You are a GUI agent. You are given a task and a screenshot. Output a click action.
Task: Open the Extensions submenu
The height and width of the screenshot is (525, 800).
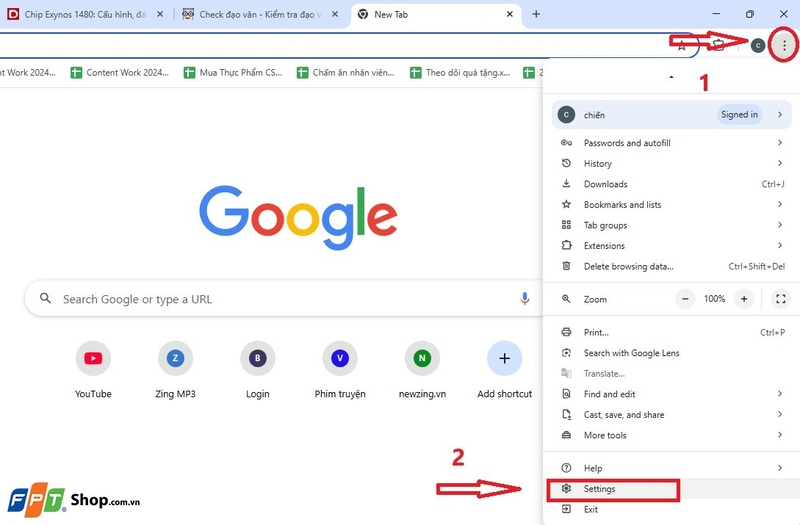671,245
